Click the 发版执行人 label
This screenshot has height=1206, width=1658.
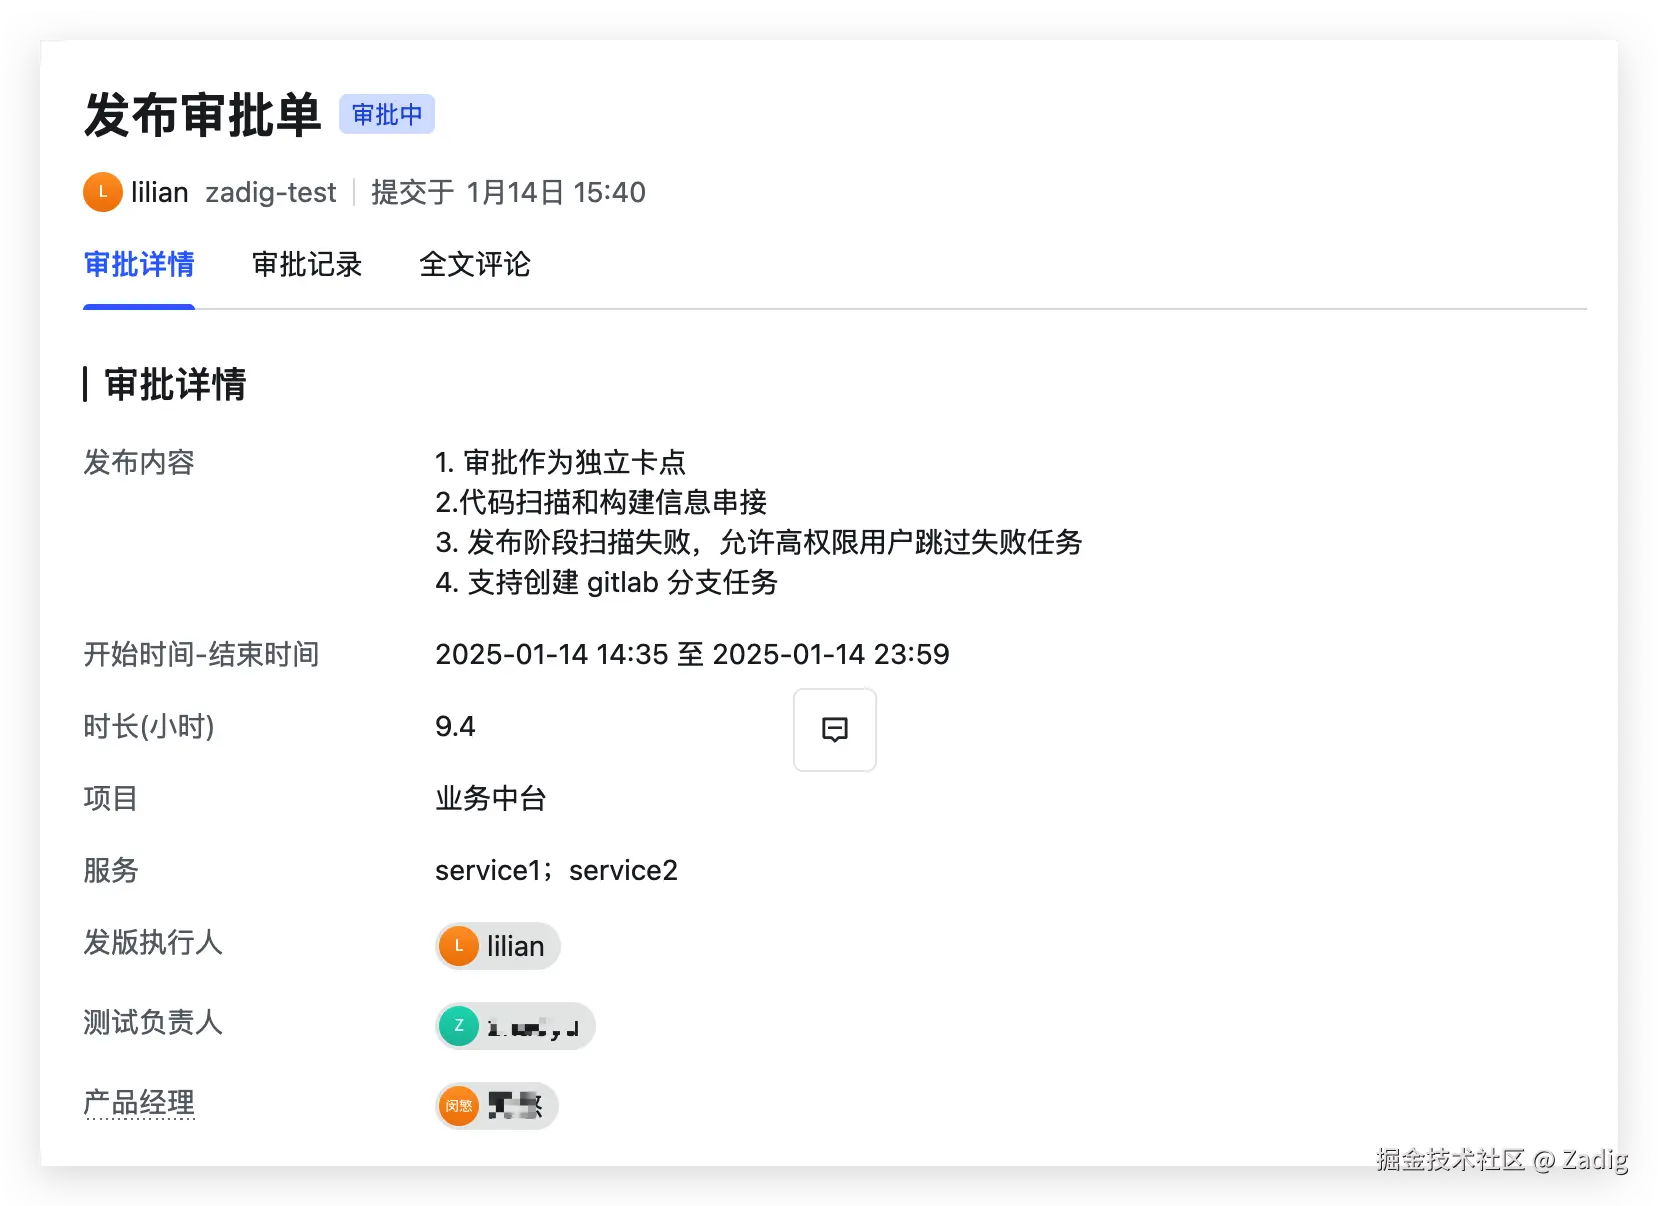click(x=153, y=942)
